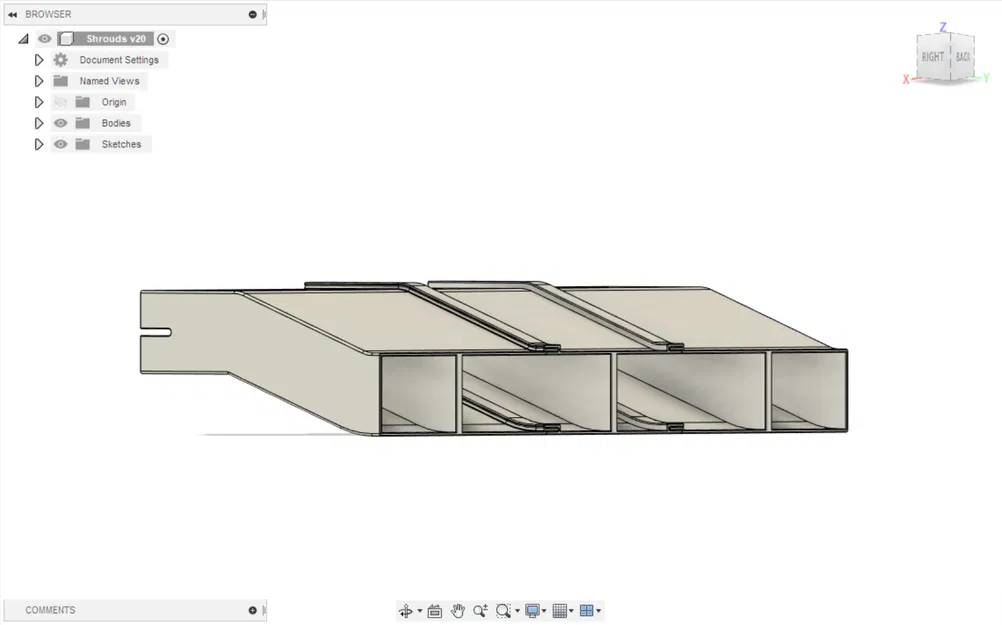
Task: Click the Viewports icon
Action: [x=587, y=610]
